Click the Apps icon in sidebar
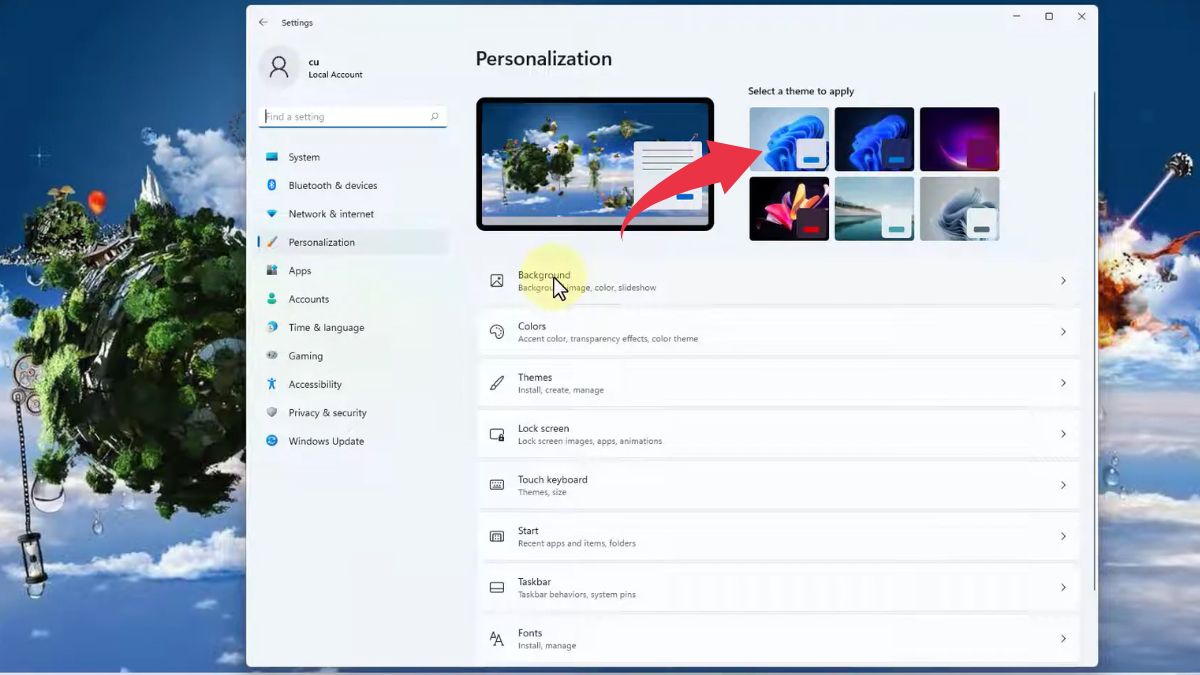Viewport: 1200px width, 675px height. pyautogui.click(x=272, y=271)
